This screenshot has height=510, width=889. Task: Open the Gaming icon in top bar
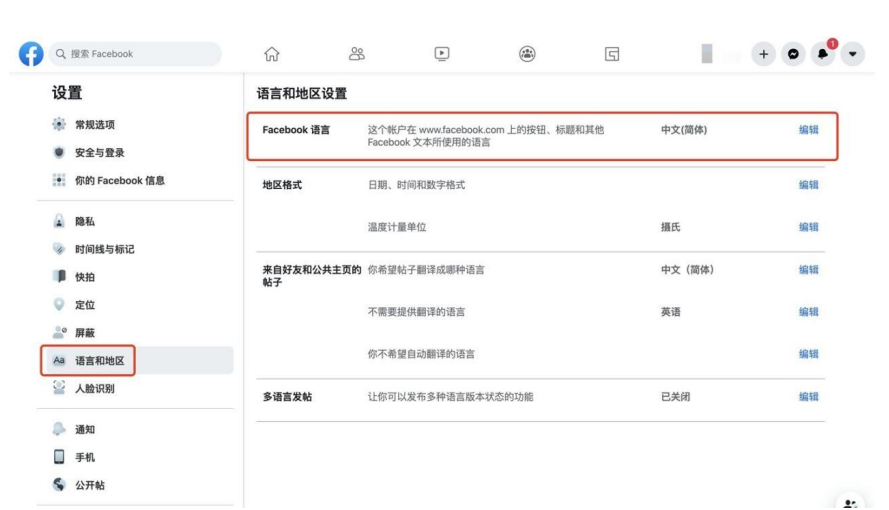[612, 54]
